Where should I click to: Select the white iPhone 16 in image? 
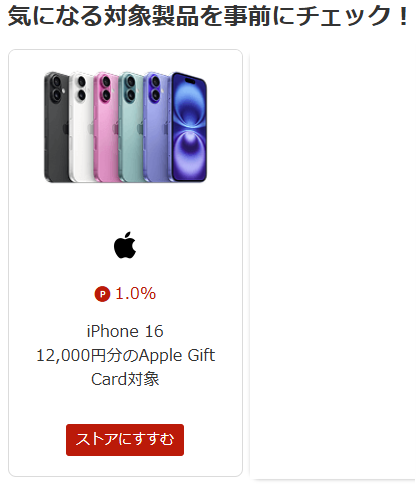point(82,128)
